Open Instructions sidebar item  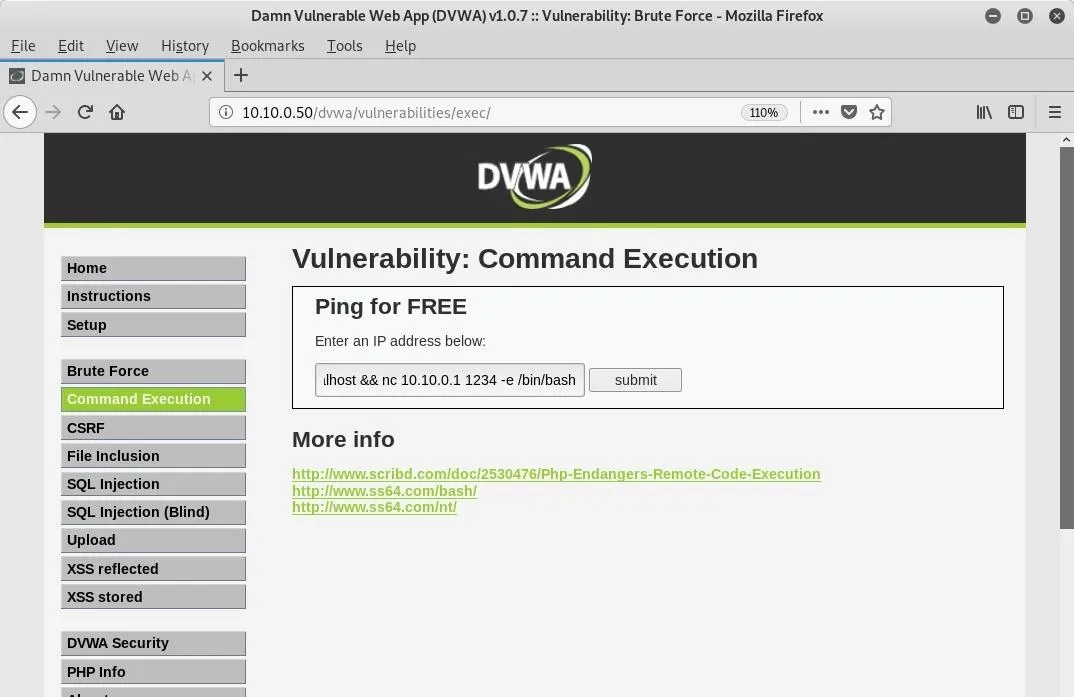point(153,296)
